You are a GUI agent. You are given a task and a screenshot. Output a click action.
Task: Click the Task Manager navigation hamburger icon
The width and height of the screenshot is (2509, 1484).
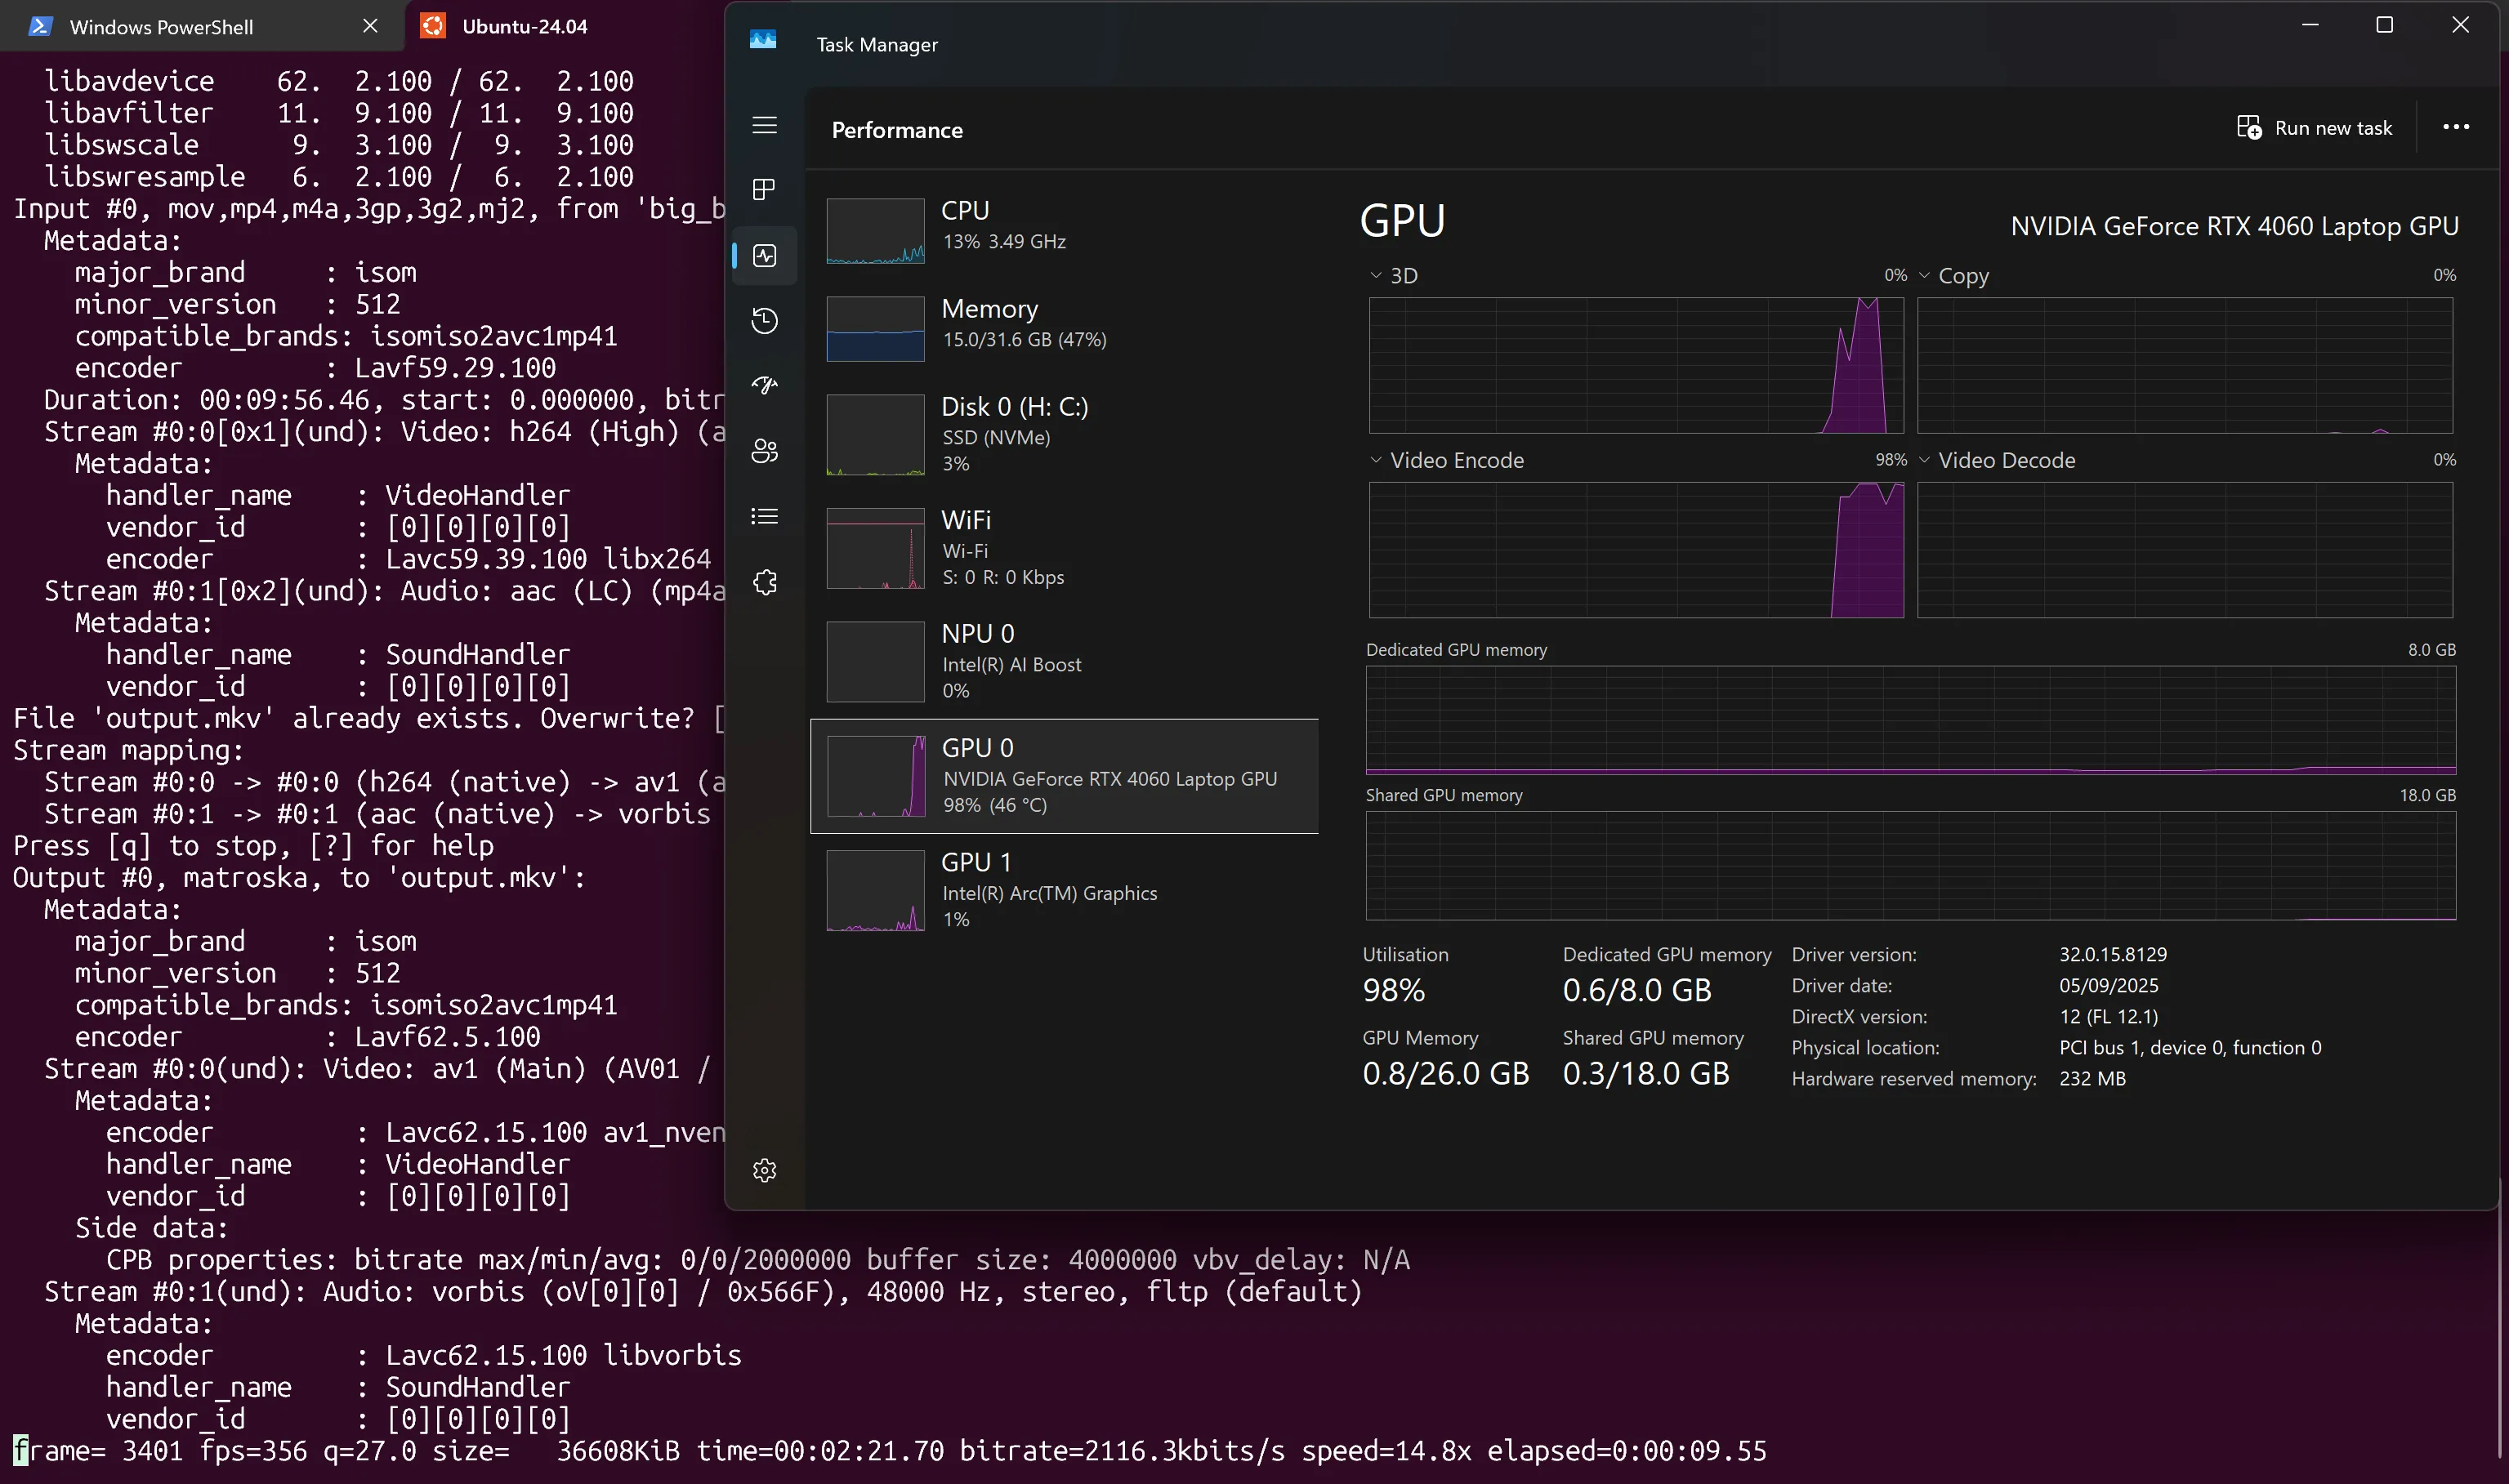pyautogui.click(x=764, y=125)
